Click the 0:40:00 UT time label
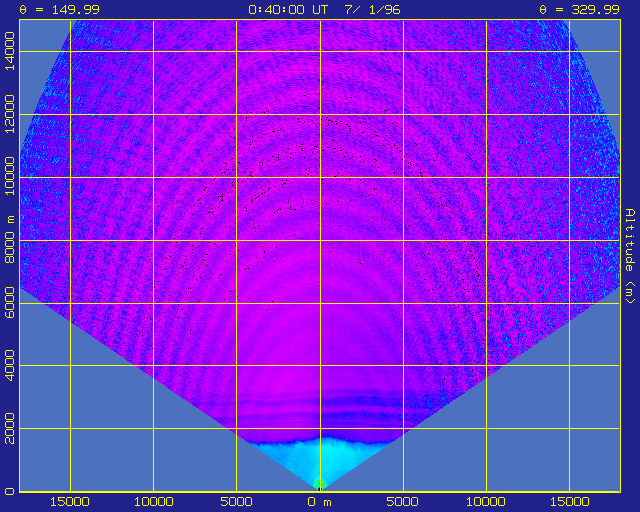The height and width of the screenshot is (512, 640). pos(288,9)
